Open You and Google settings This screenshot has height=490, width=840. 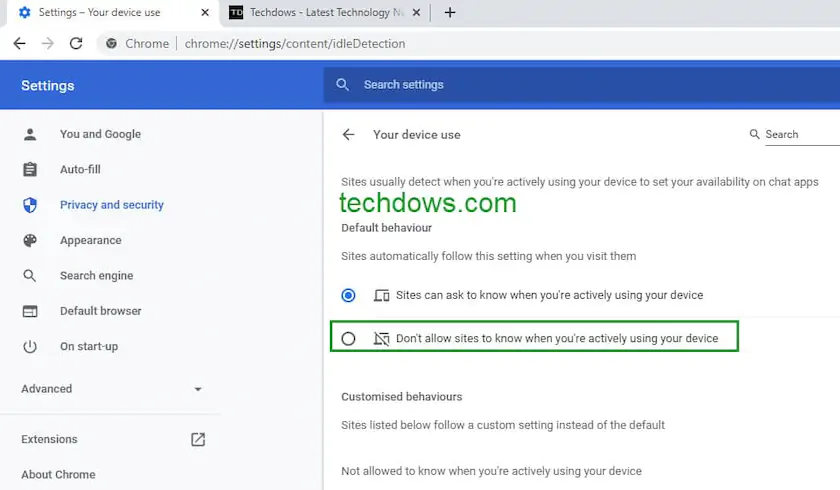pos(100,134)
